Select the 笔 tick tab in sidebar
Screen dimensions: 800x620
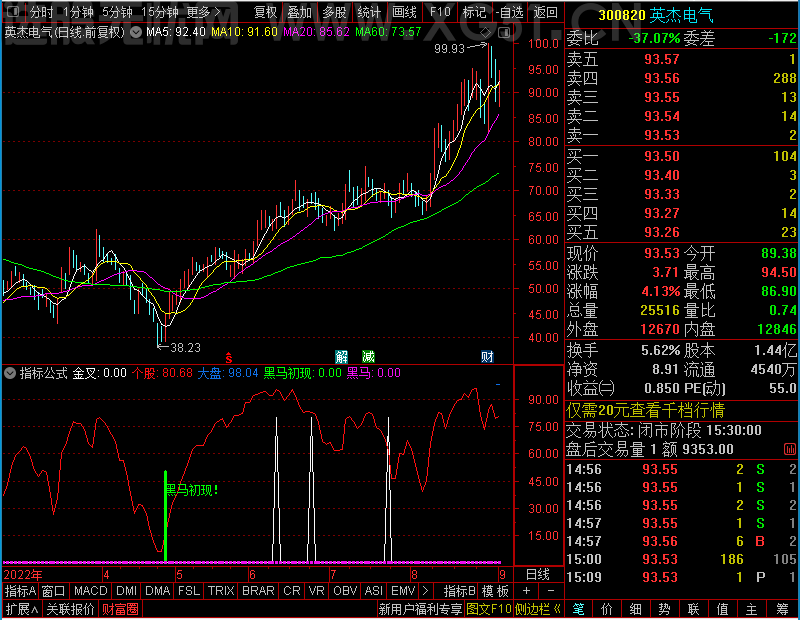[x=578, y=609]
